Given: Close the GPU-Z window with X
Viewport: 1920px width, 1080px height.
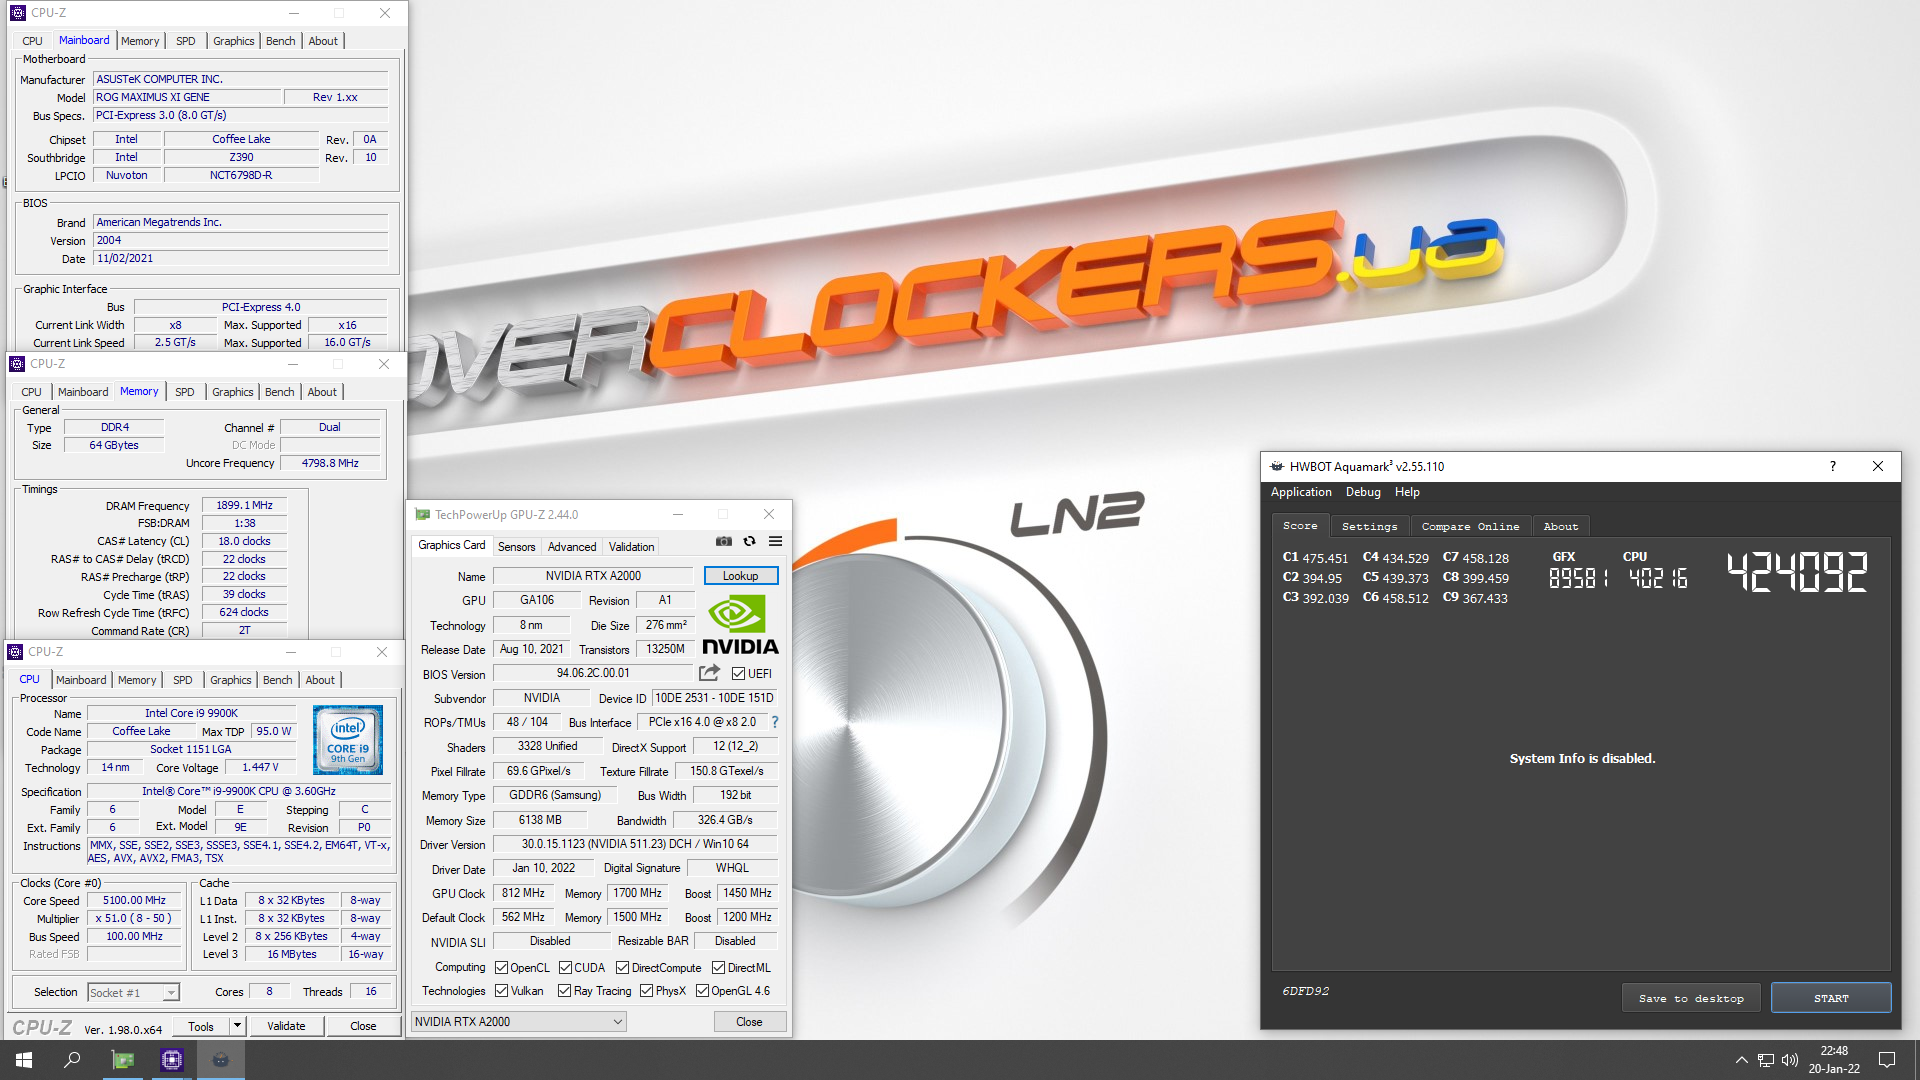Looking at the screenshot, I should pyautogui.click(x=769, y=514).
